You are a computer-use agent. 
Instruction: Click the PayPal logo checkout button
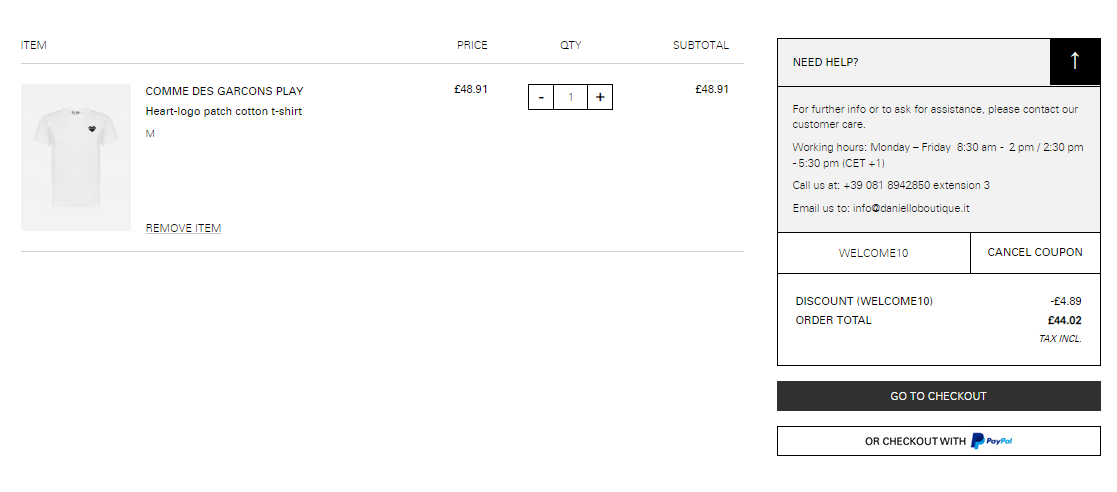[938, 441]
